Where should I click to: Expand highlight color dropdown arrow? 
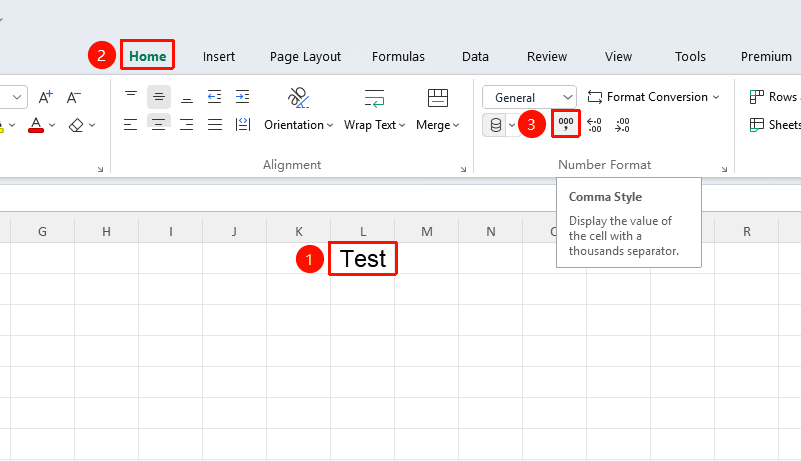pos(12,125)
